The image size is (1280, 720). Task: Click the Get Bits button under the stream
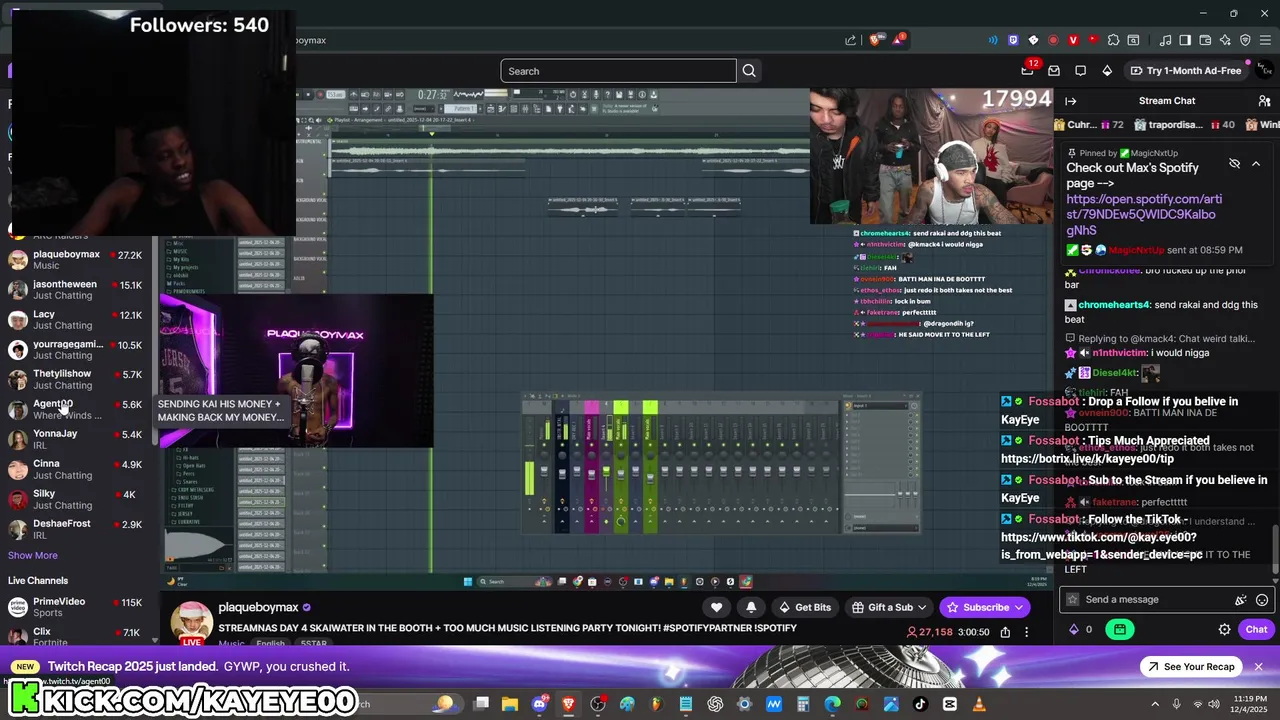(x=804, y=607)
